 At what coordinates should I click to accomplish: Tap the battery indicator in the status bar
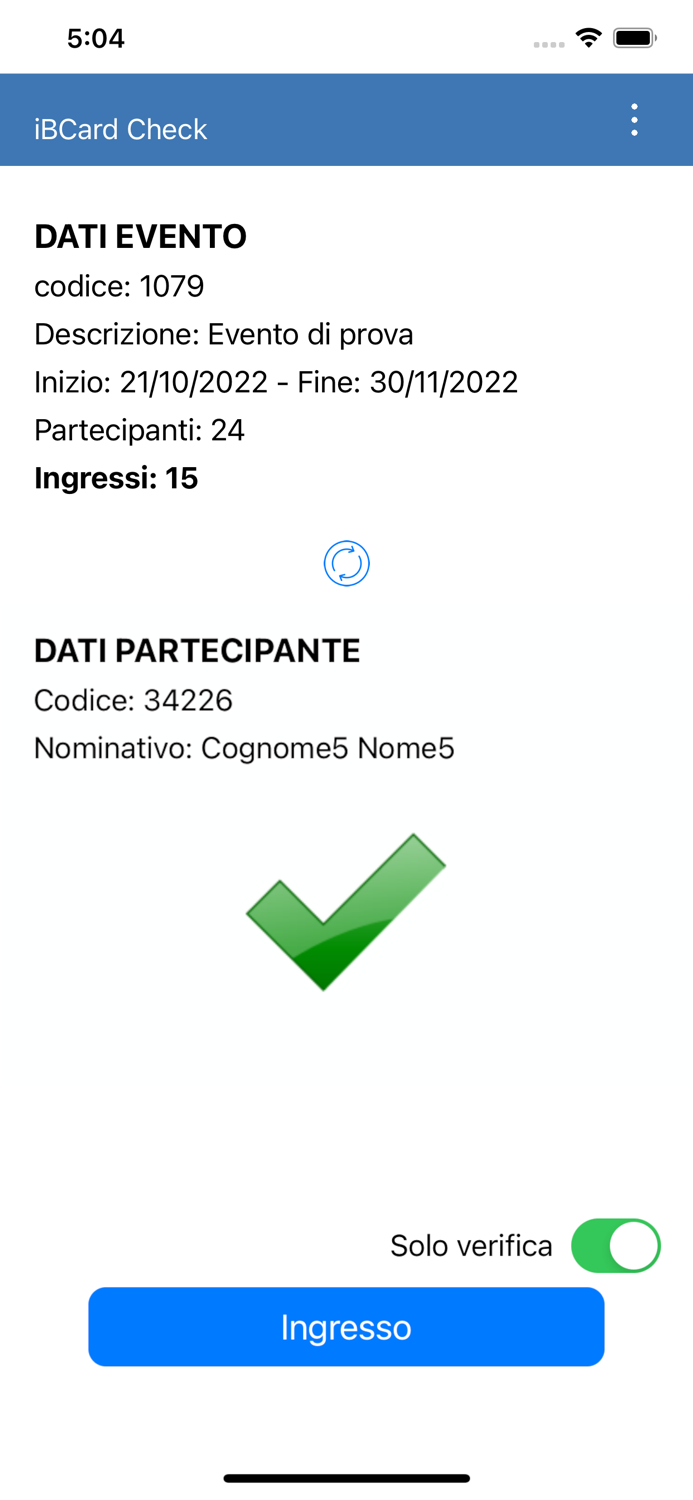click(x=630, y=36)
